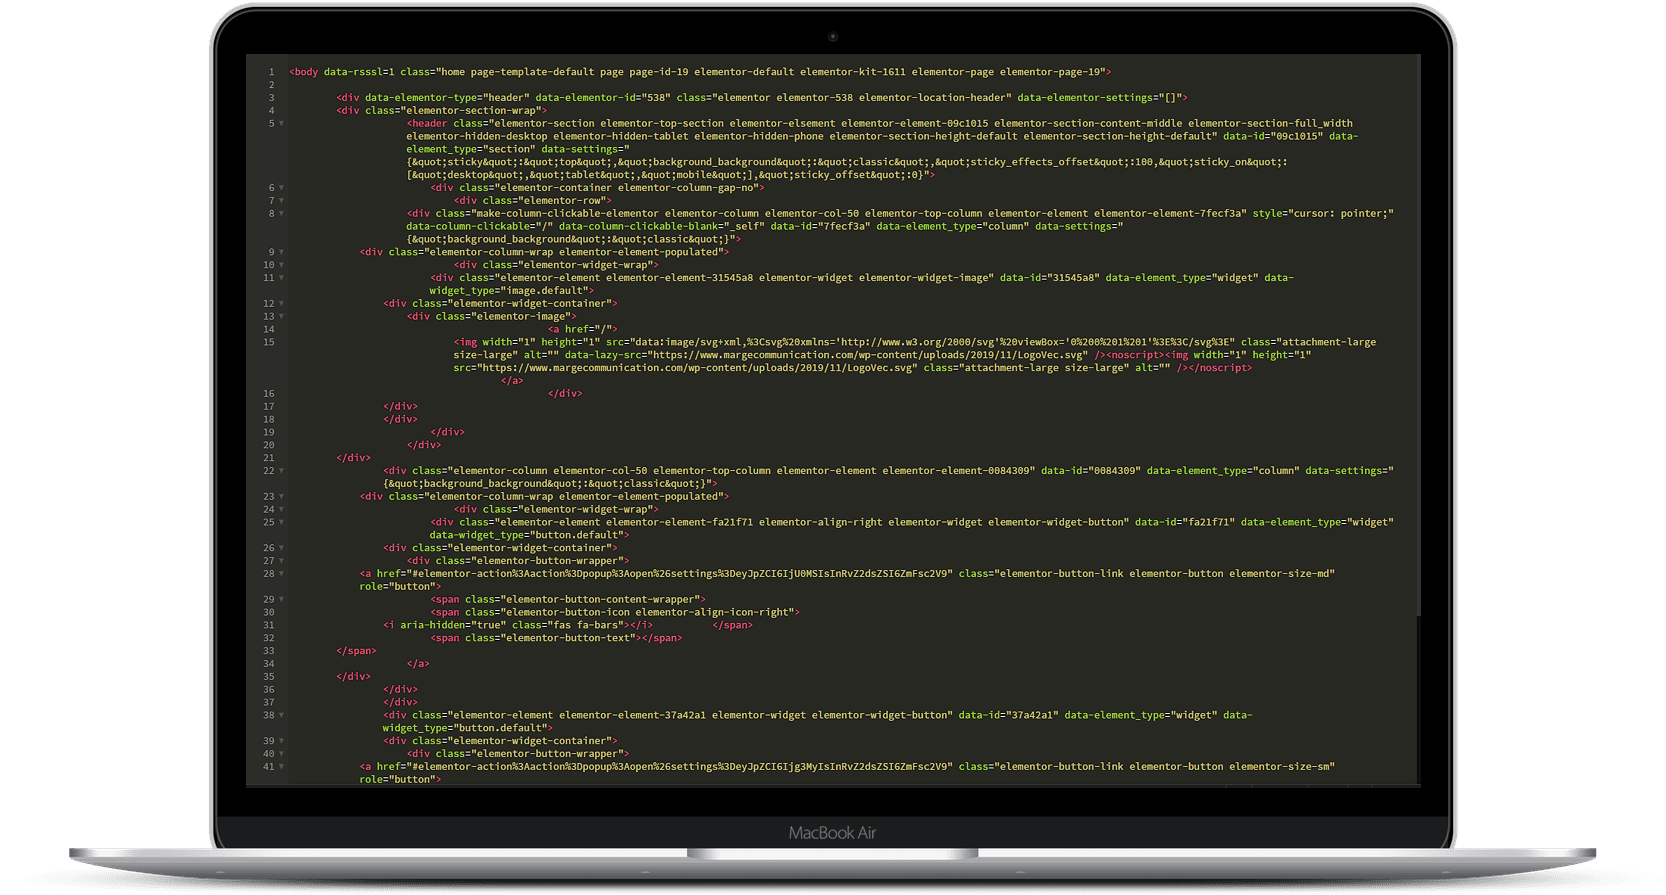
Task: Click the closing </span> on line 33
Action: [x=357, y=651]
